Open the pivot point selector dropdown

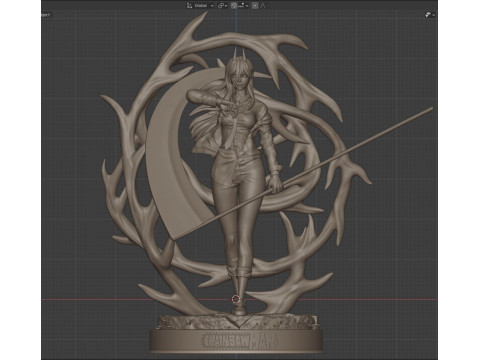(223, 6)
